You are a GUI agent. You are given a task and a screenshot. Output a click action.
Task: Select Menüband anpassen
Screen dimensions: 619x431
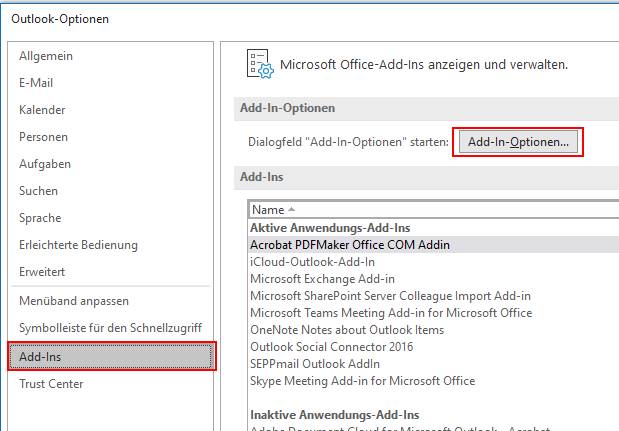74,301
